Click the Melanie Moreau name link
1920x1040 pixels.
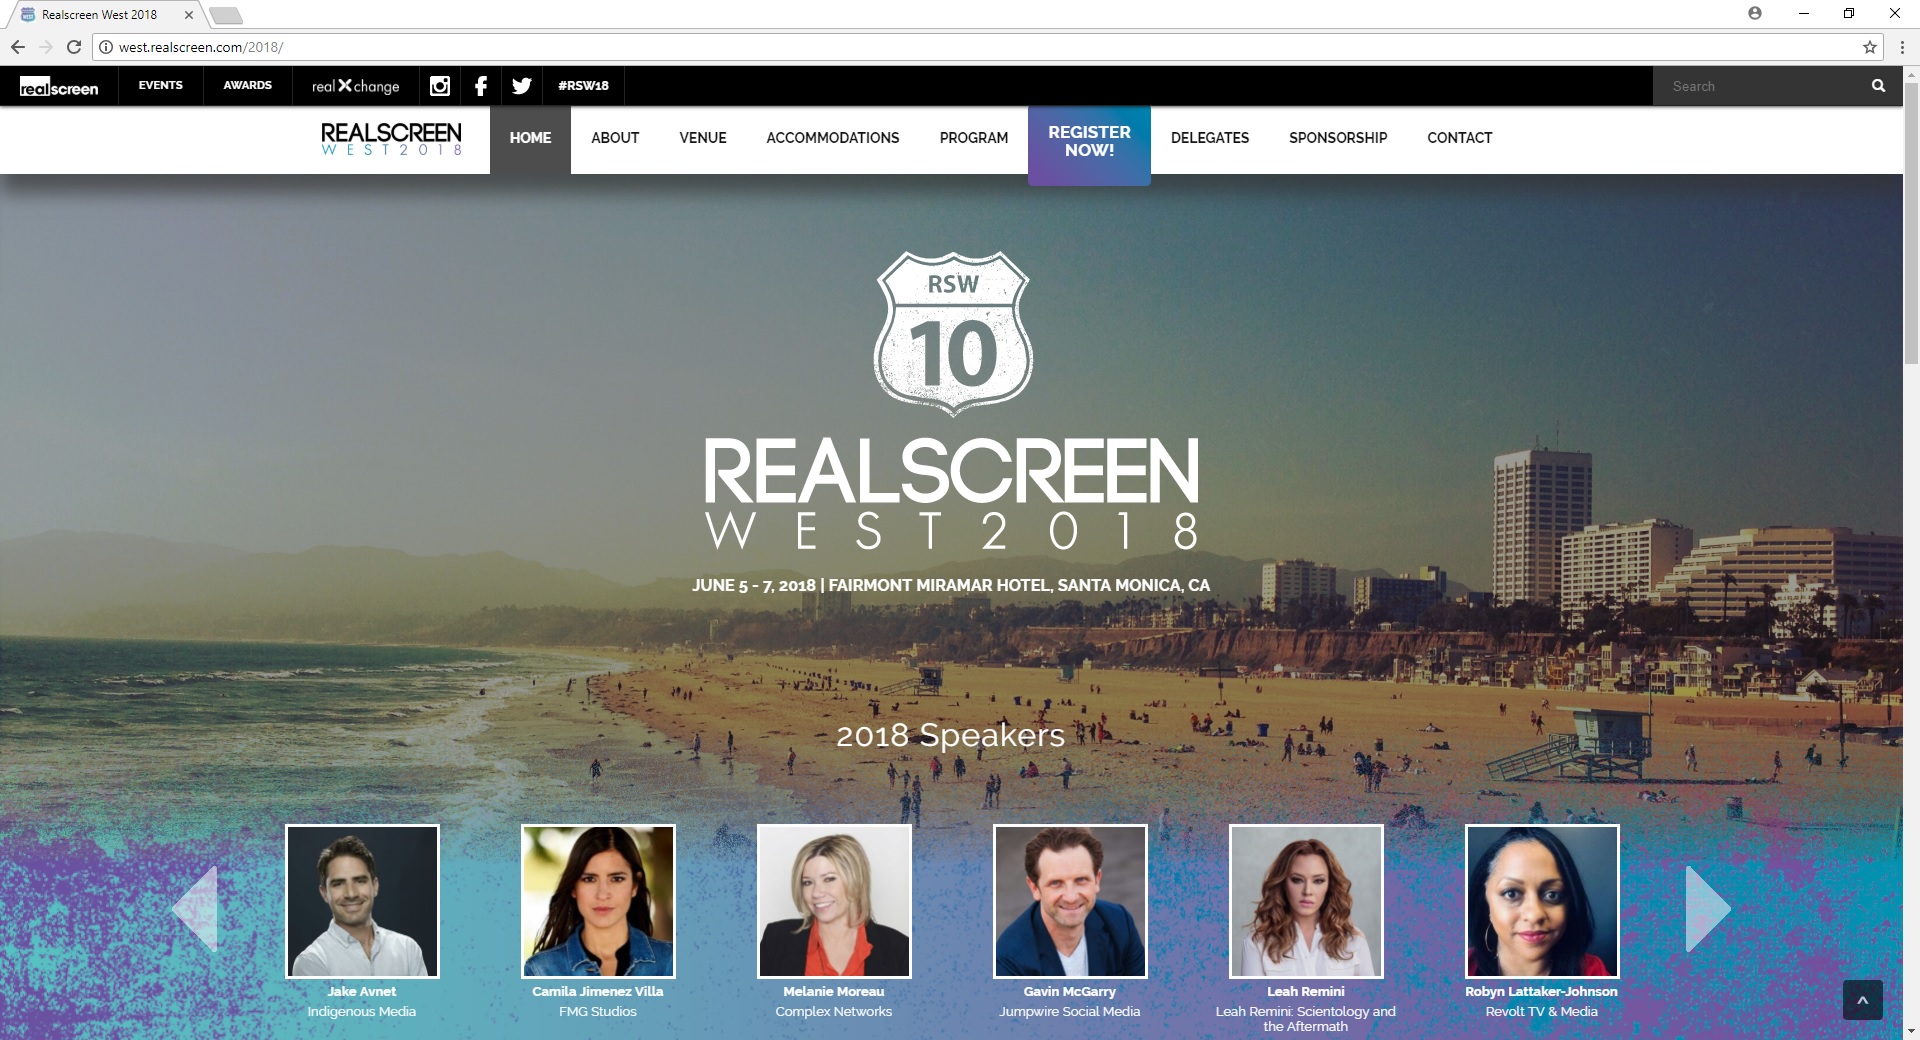(834, 992)
